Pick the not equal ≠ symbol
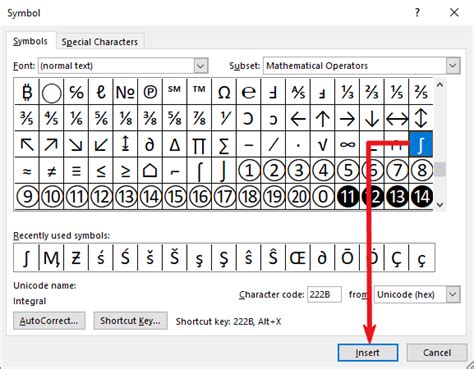Image resolution: width=474 pixels, height=369 pixels. (x=51, y=171)
